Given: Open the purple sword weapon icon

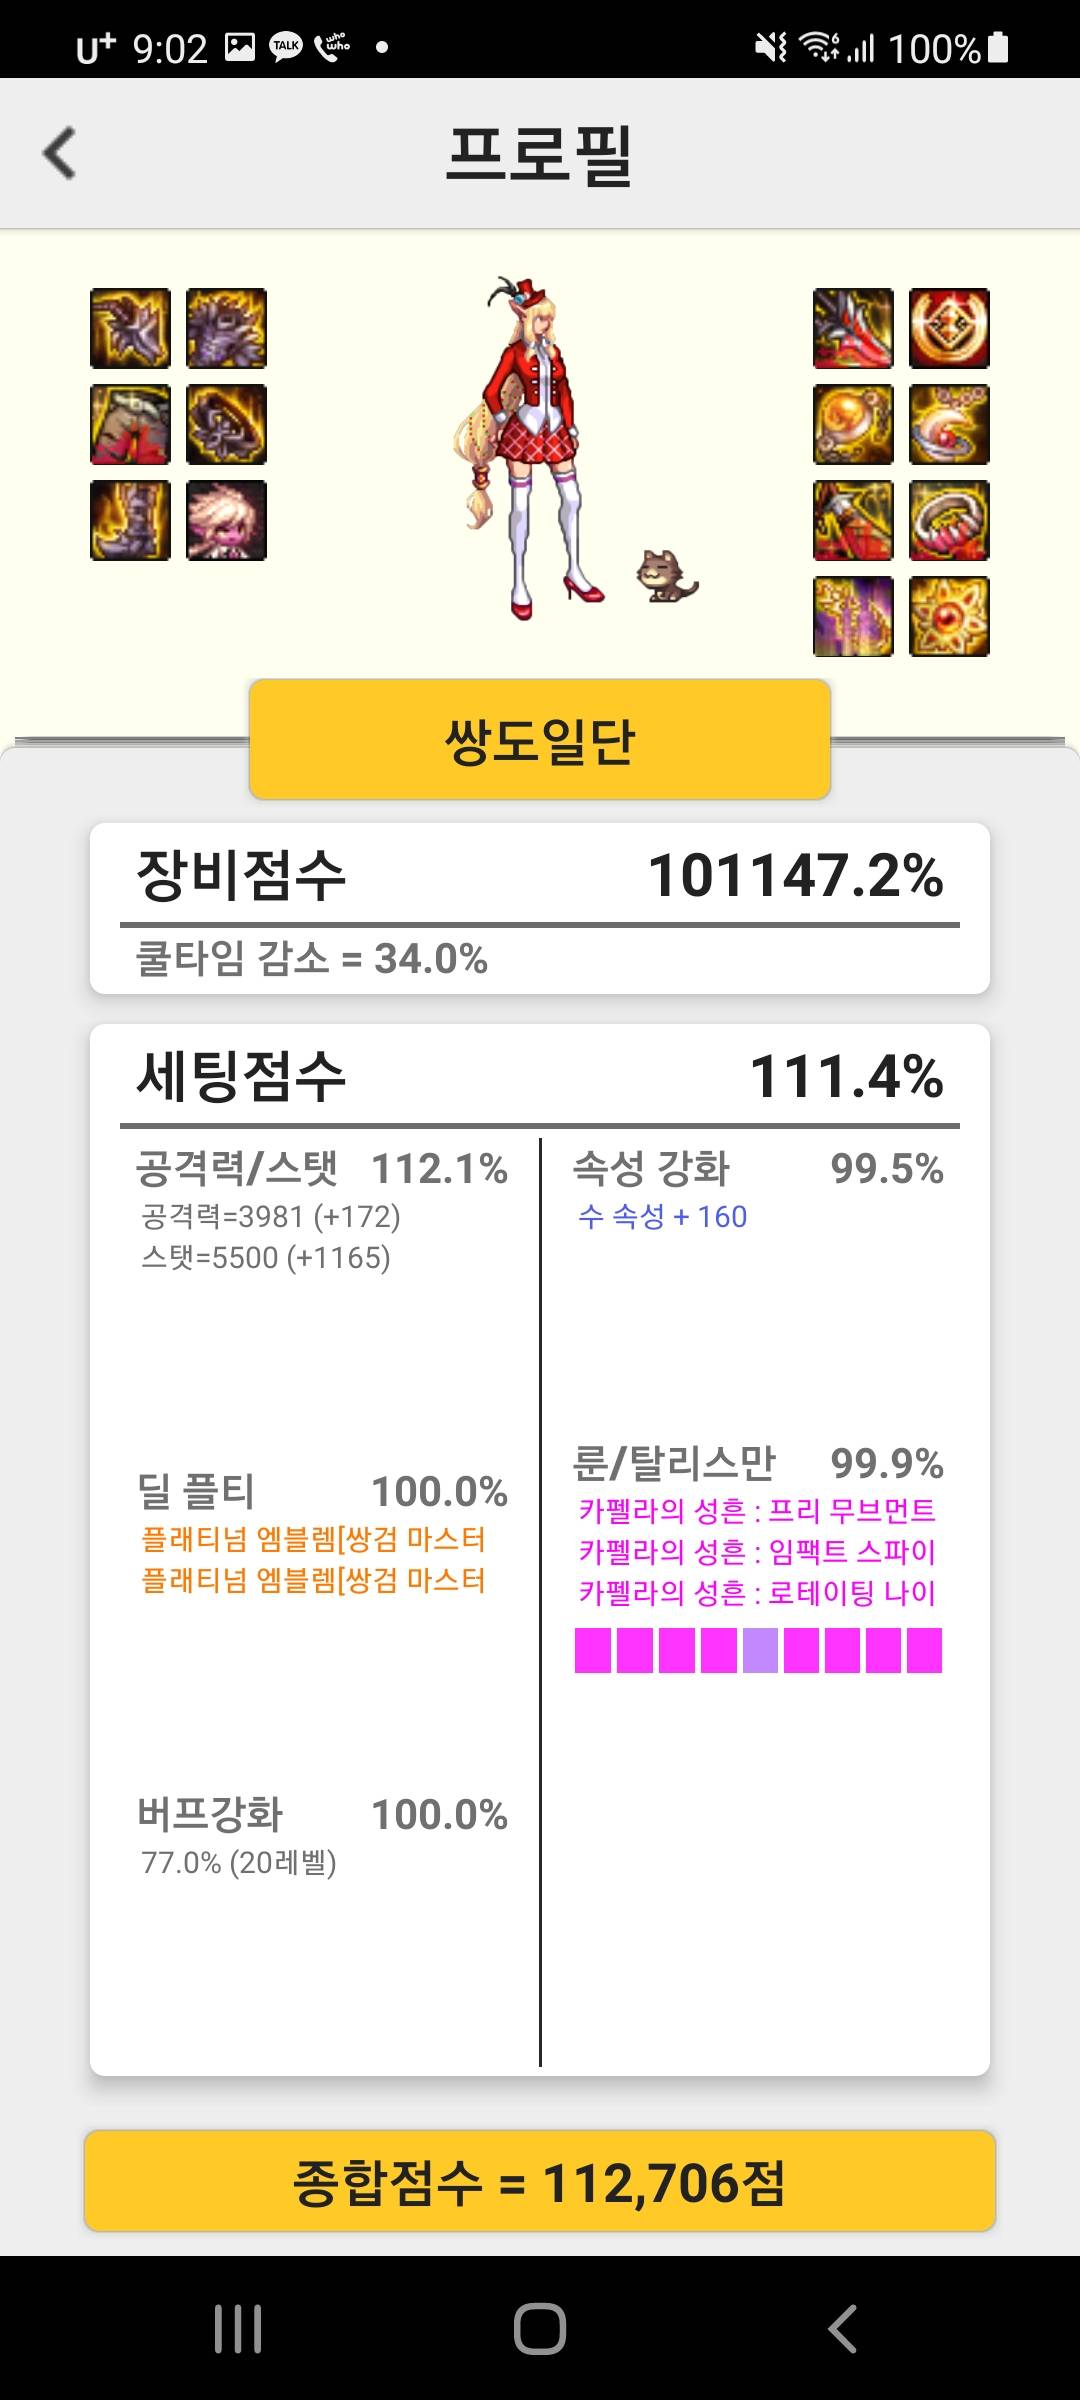Looking at the screenshot, I should point(853,616).
